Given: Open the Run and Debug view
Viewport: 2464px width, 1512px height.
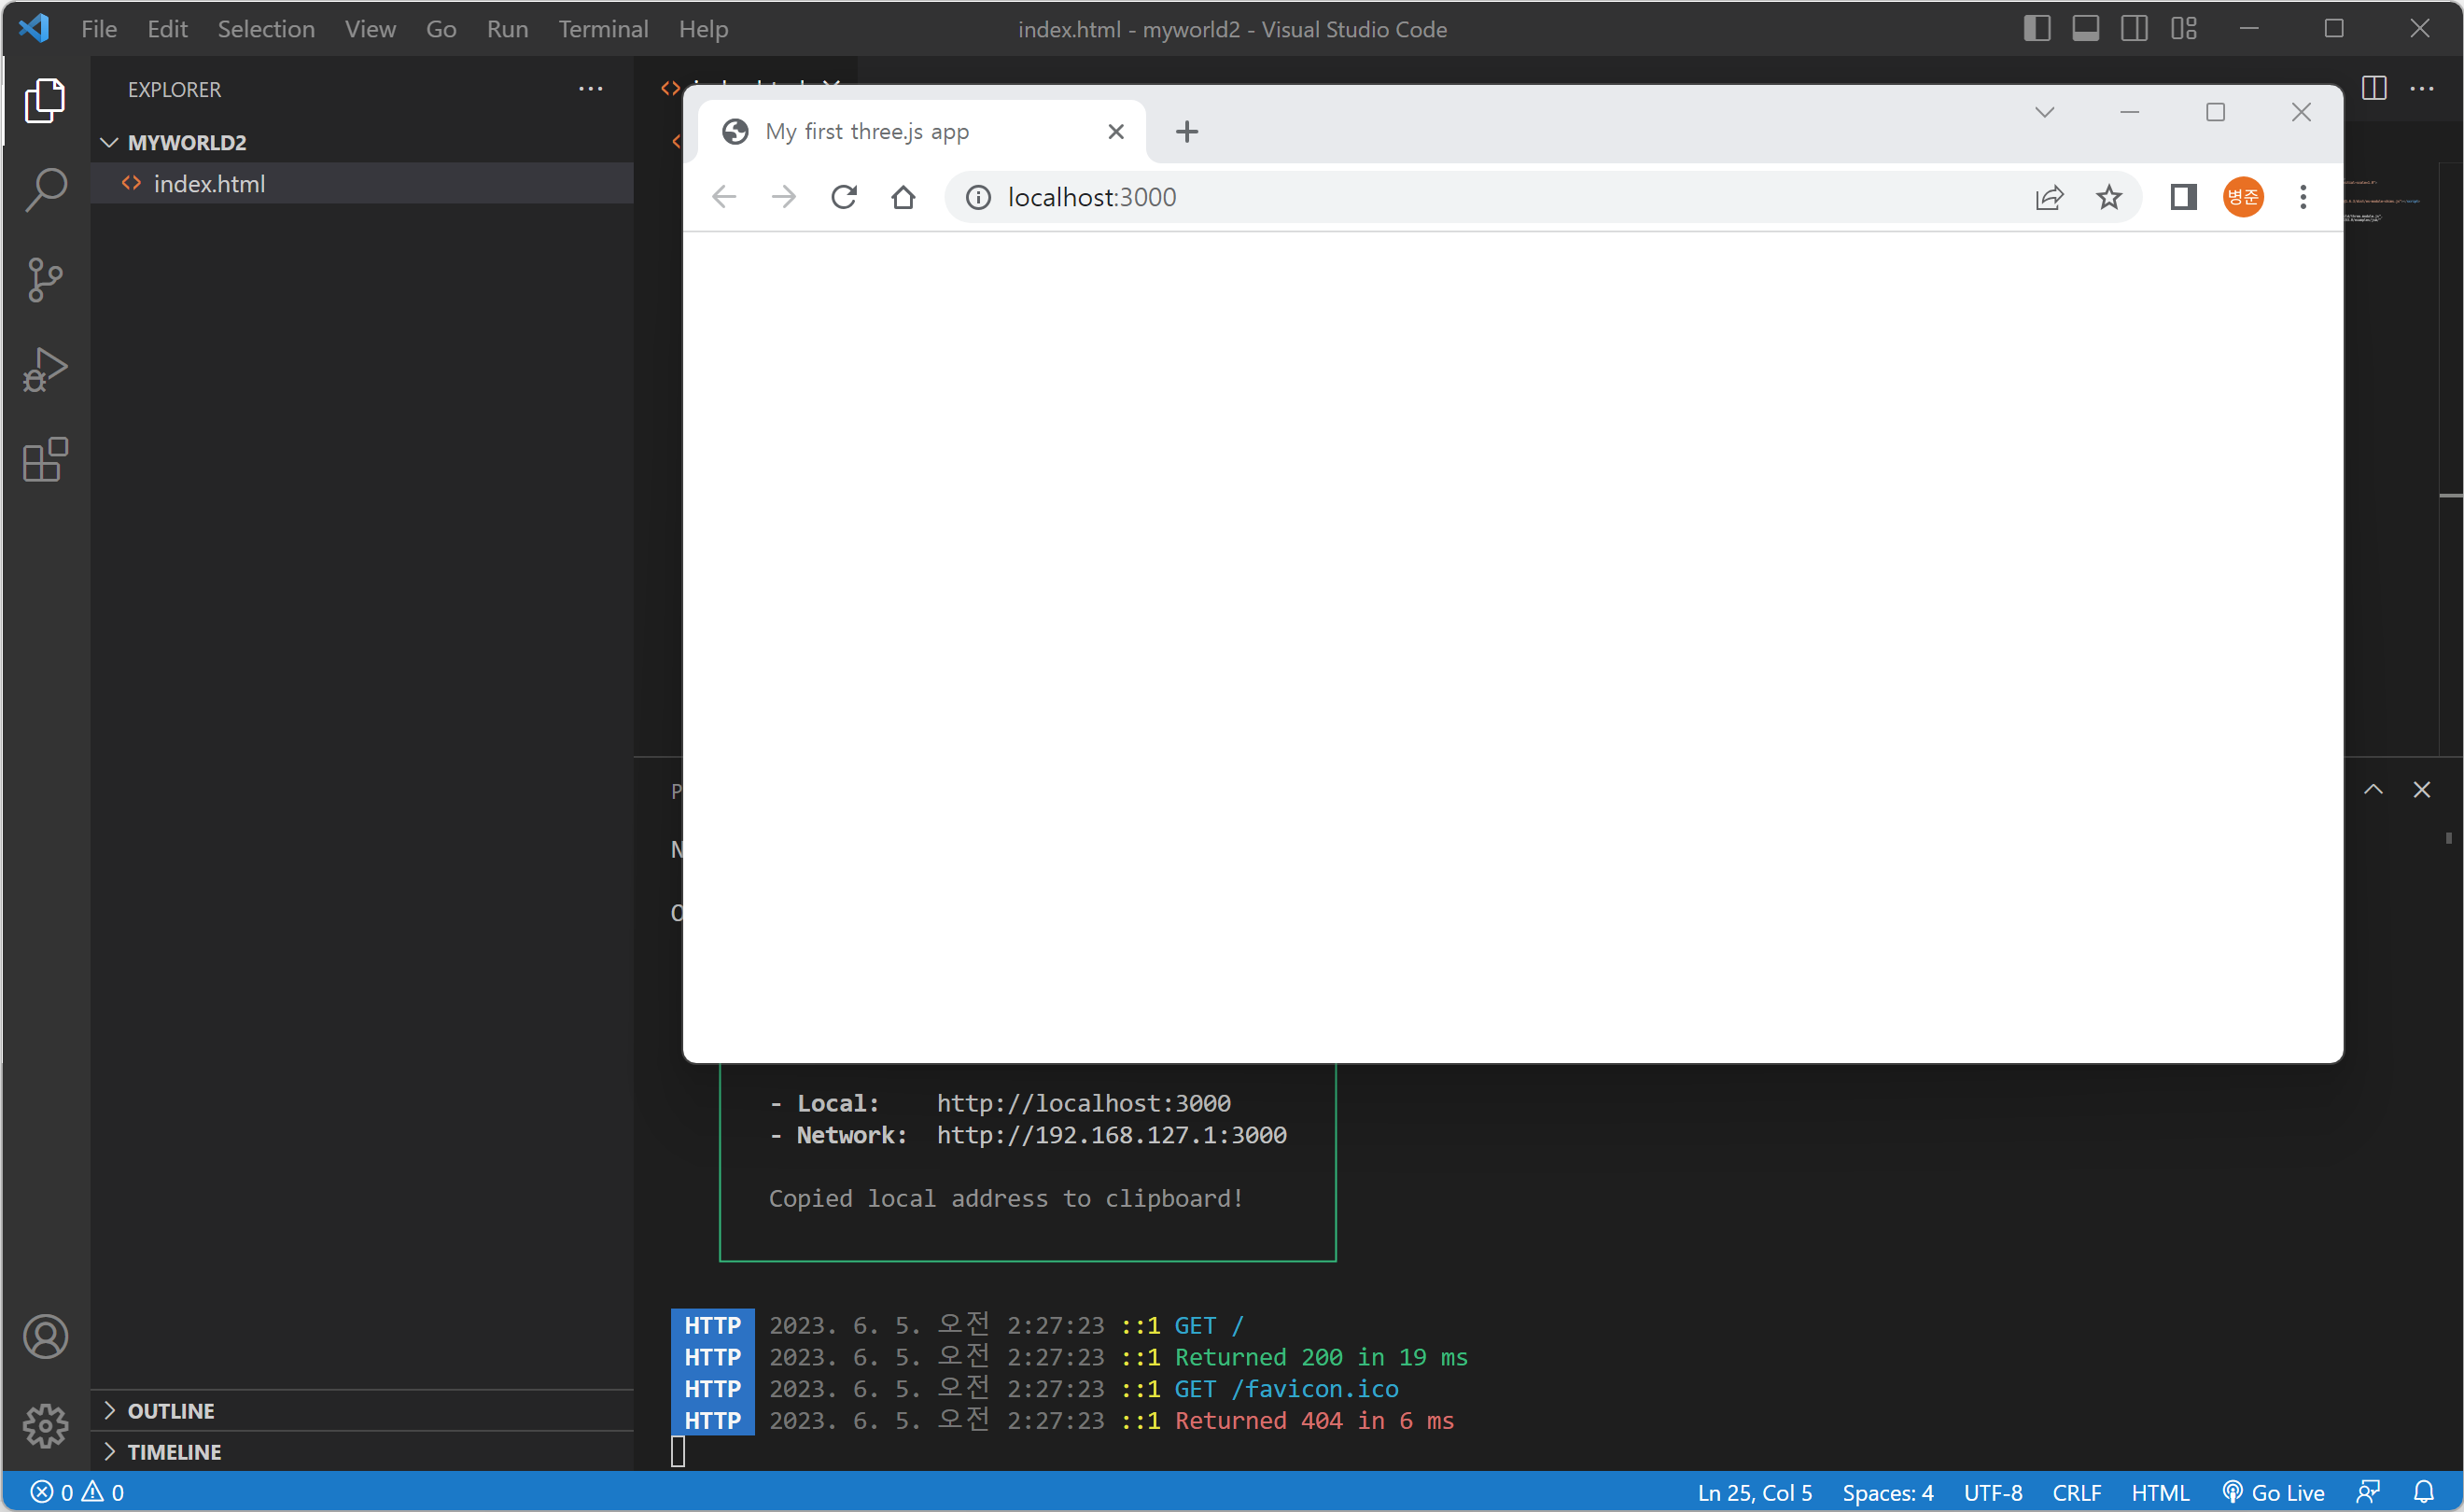Looking at the screenshot, I should tap(45, 370).
